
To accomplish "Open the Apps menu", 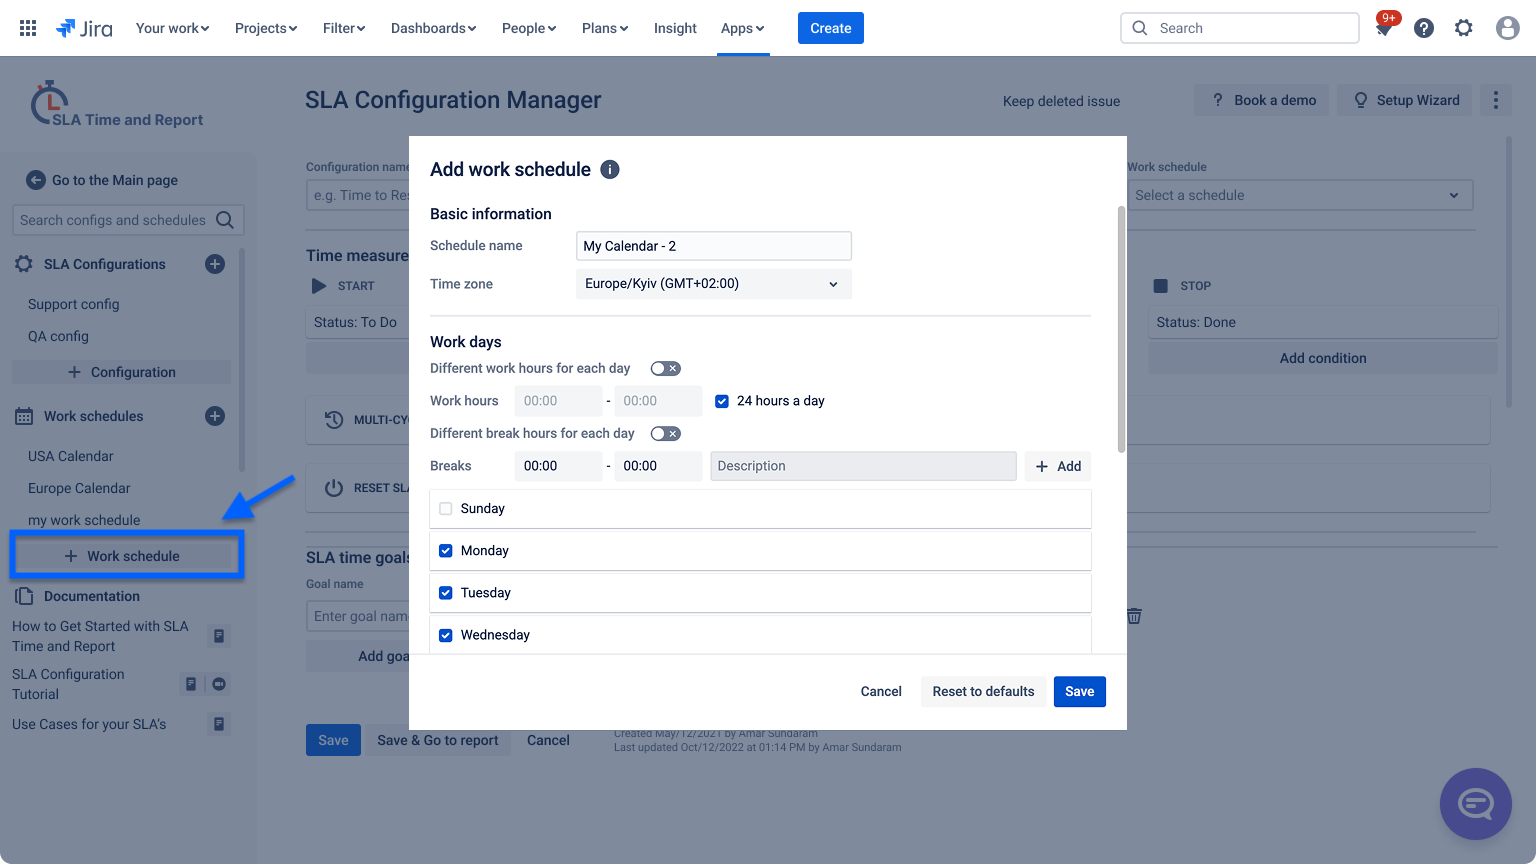I will pos(742,28).
